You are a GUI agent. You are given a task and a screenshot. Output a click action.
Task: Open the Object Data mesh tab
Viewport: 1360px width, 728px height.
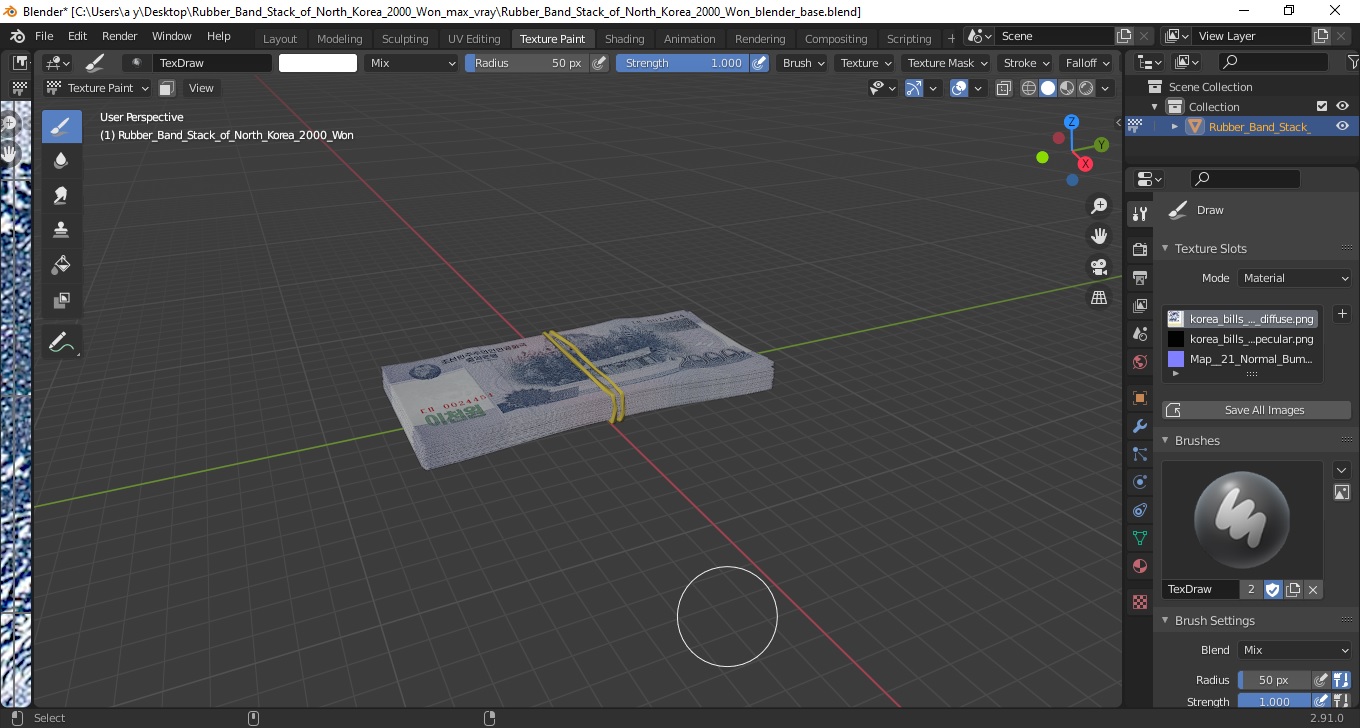click(1139, 538)
